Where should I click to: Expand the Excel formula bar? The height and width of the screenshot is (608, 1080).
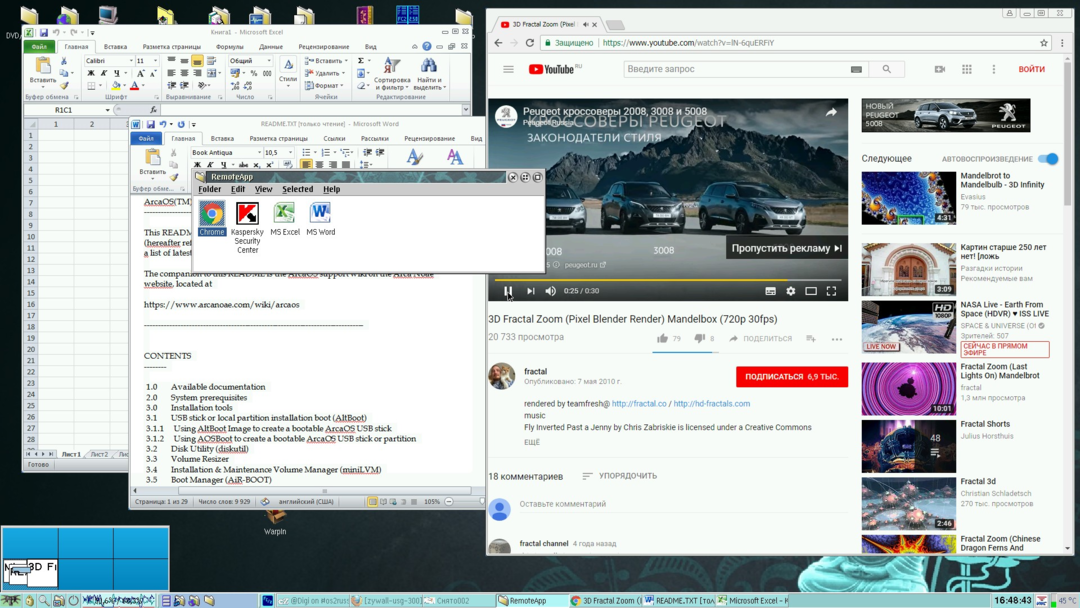(x=466, y=109)
